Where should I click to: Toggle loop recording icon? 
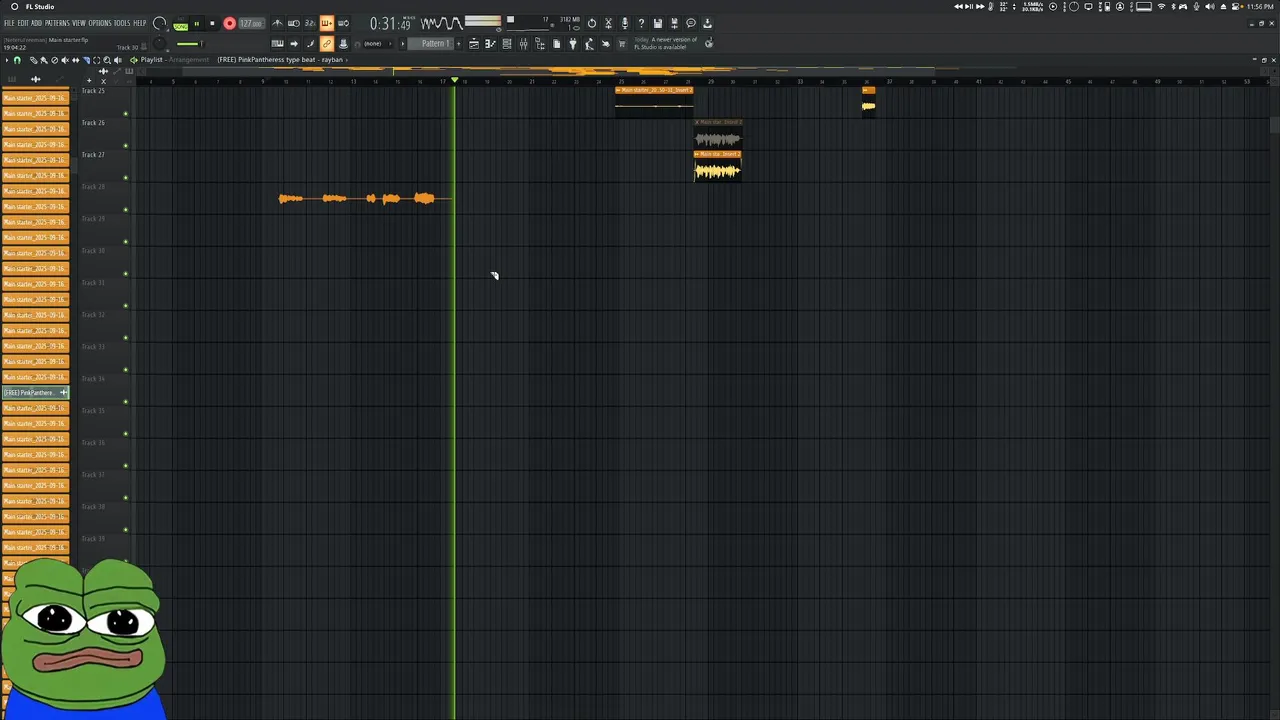[343, 23]
